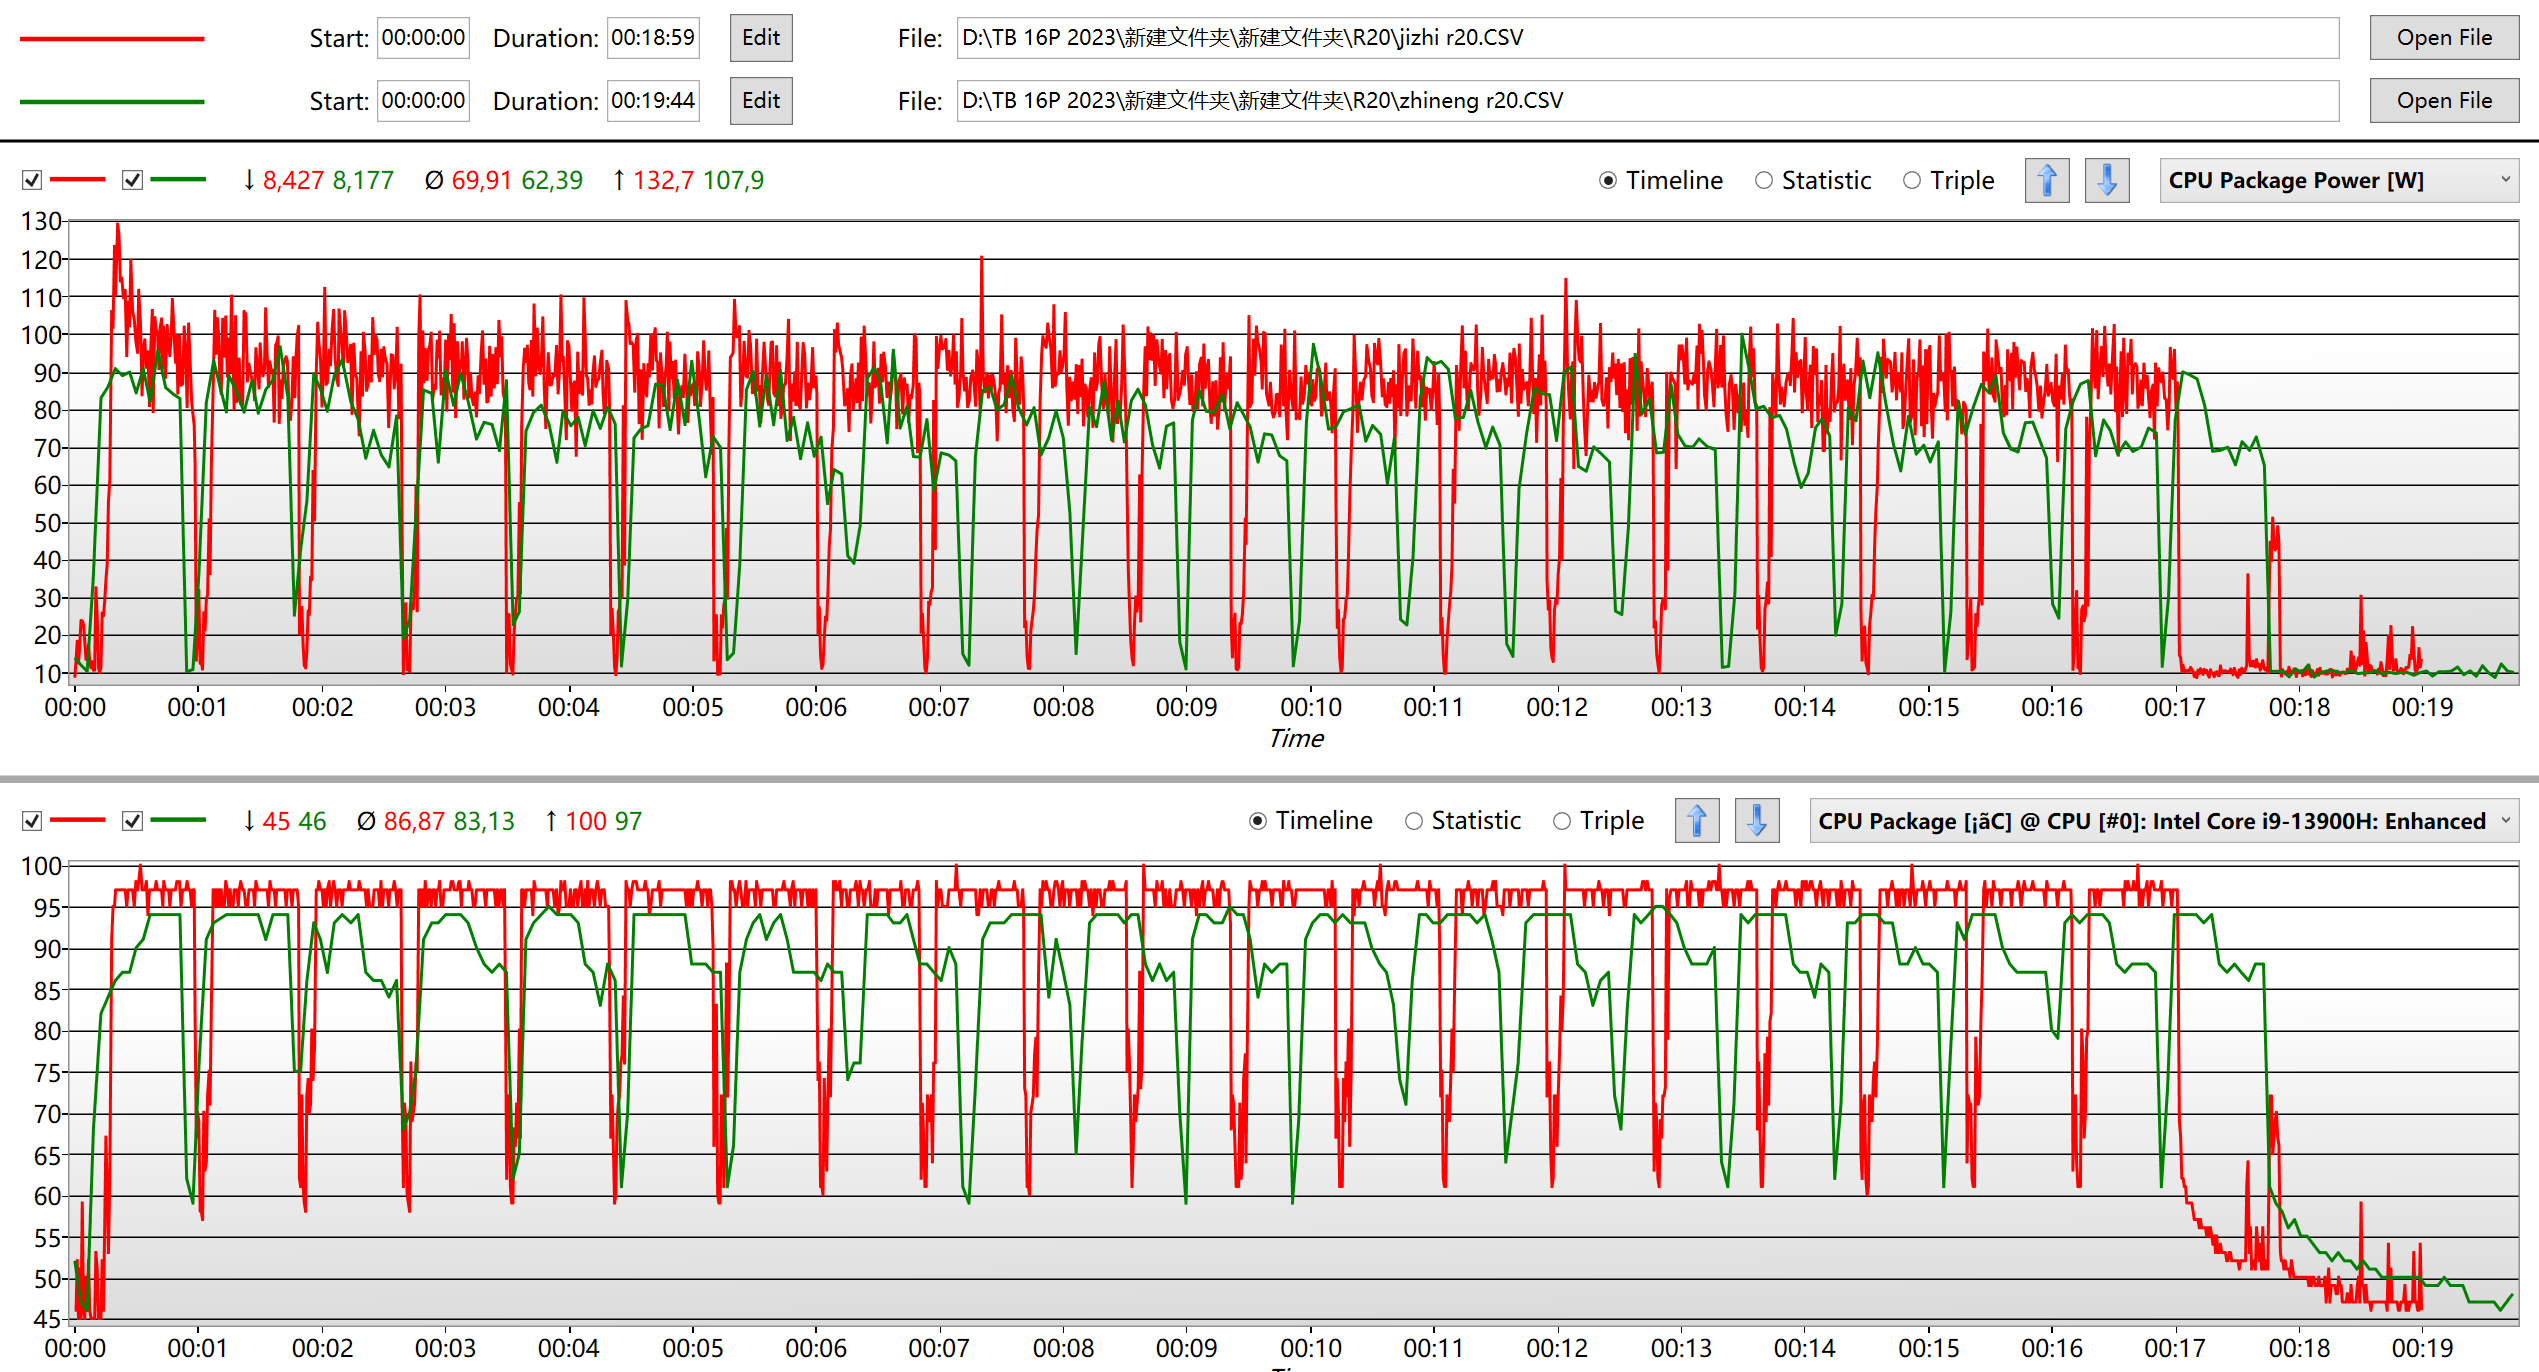This screenshot has width=2539, height=1372.
Task: Open File for jizhi r20.CSV row
Action: pyautogui.click(x=2443, y=38)
